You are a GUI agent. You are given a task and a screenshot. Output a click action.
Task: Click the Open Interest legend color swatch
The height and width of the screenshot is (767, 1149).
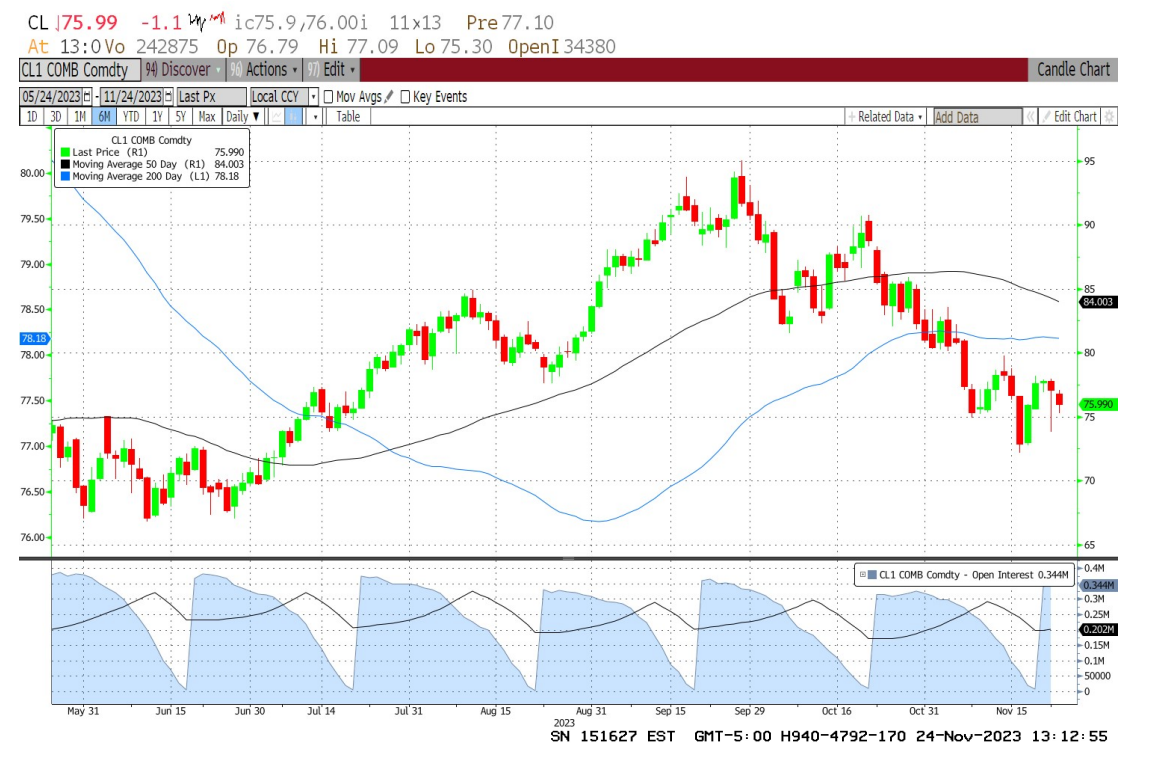pos(872,575)
